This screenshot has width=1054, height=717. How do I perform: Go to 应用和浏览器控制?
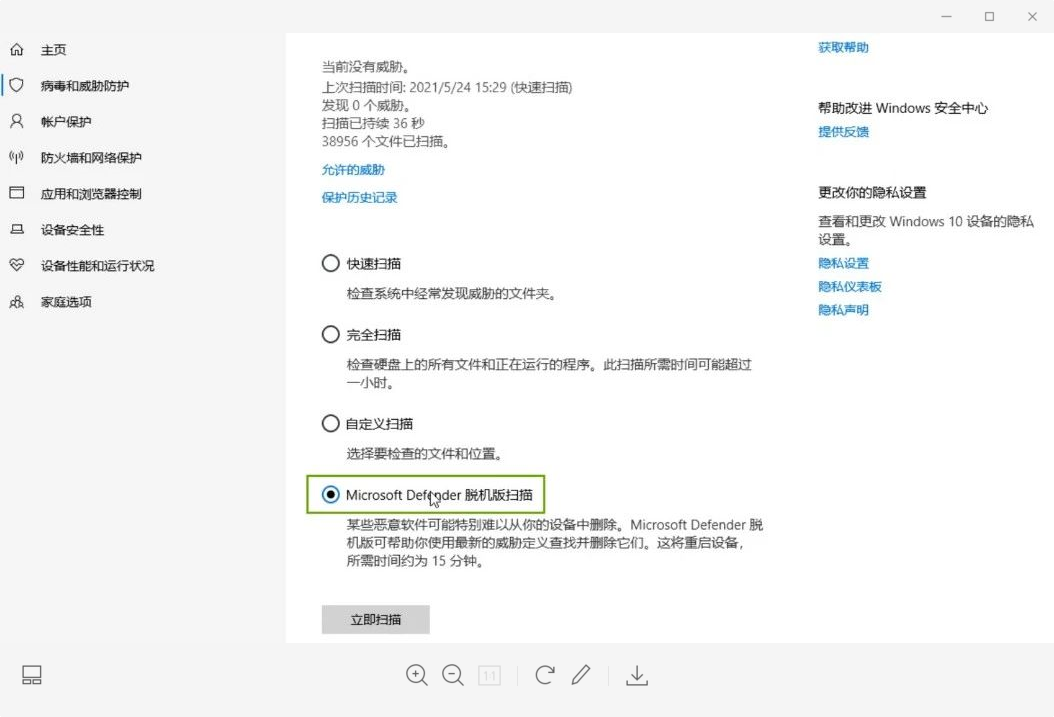tap(91, 194)
